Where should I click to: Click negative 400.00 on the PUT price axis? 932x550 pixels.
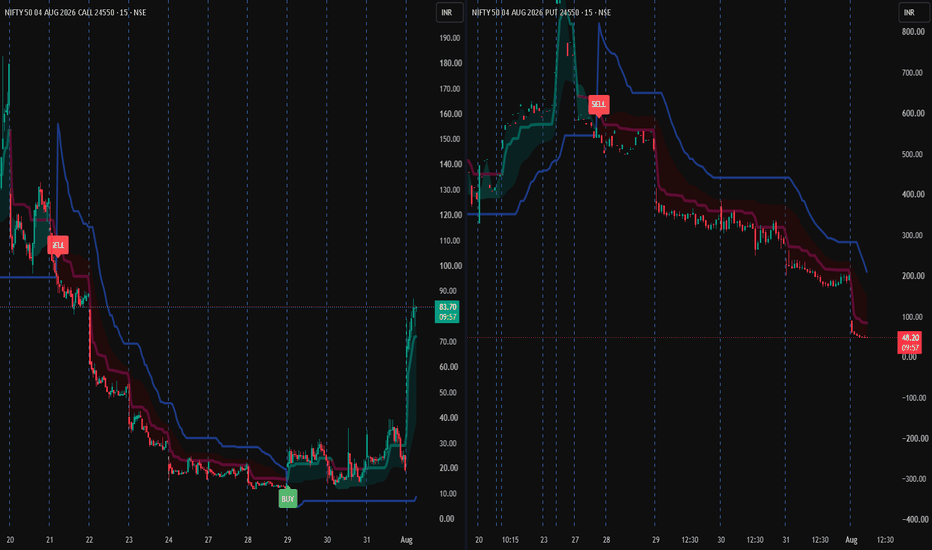point(914,520)
